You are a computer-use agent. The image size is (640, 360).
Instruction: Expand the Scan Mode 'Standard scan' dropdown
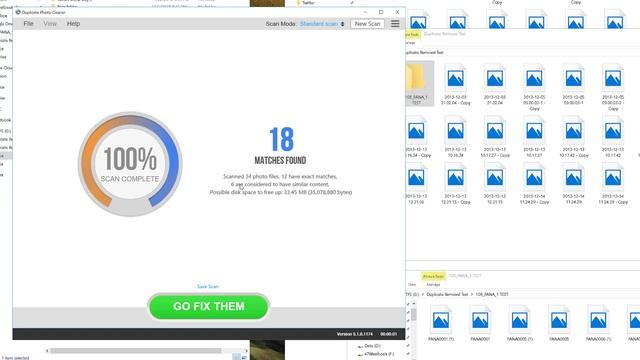(322, 24)
